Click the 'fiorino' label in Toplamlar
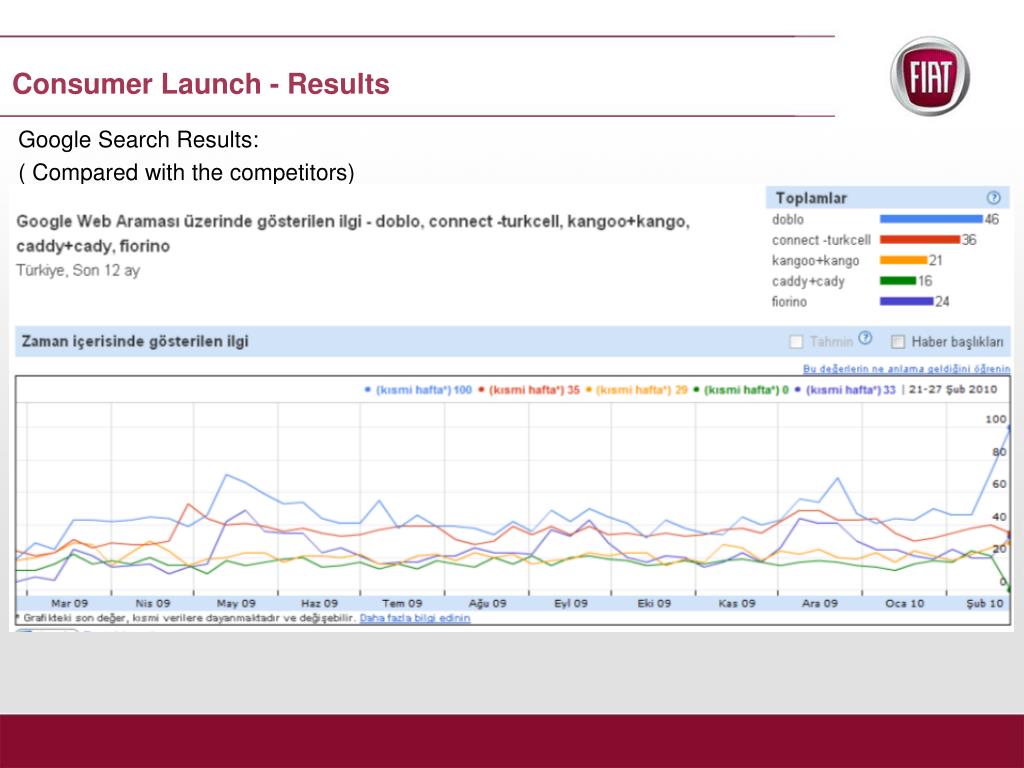The image size is (1024, 768). coord(789,302)
